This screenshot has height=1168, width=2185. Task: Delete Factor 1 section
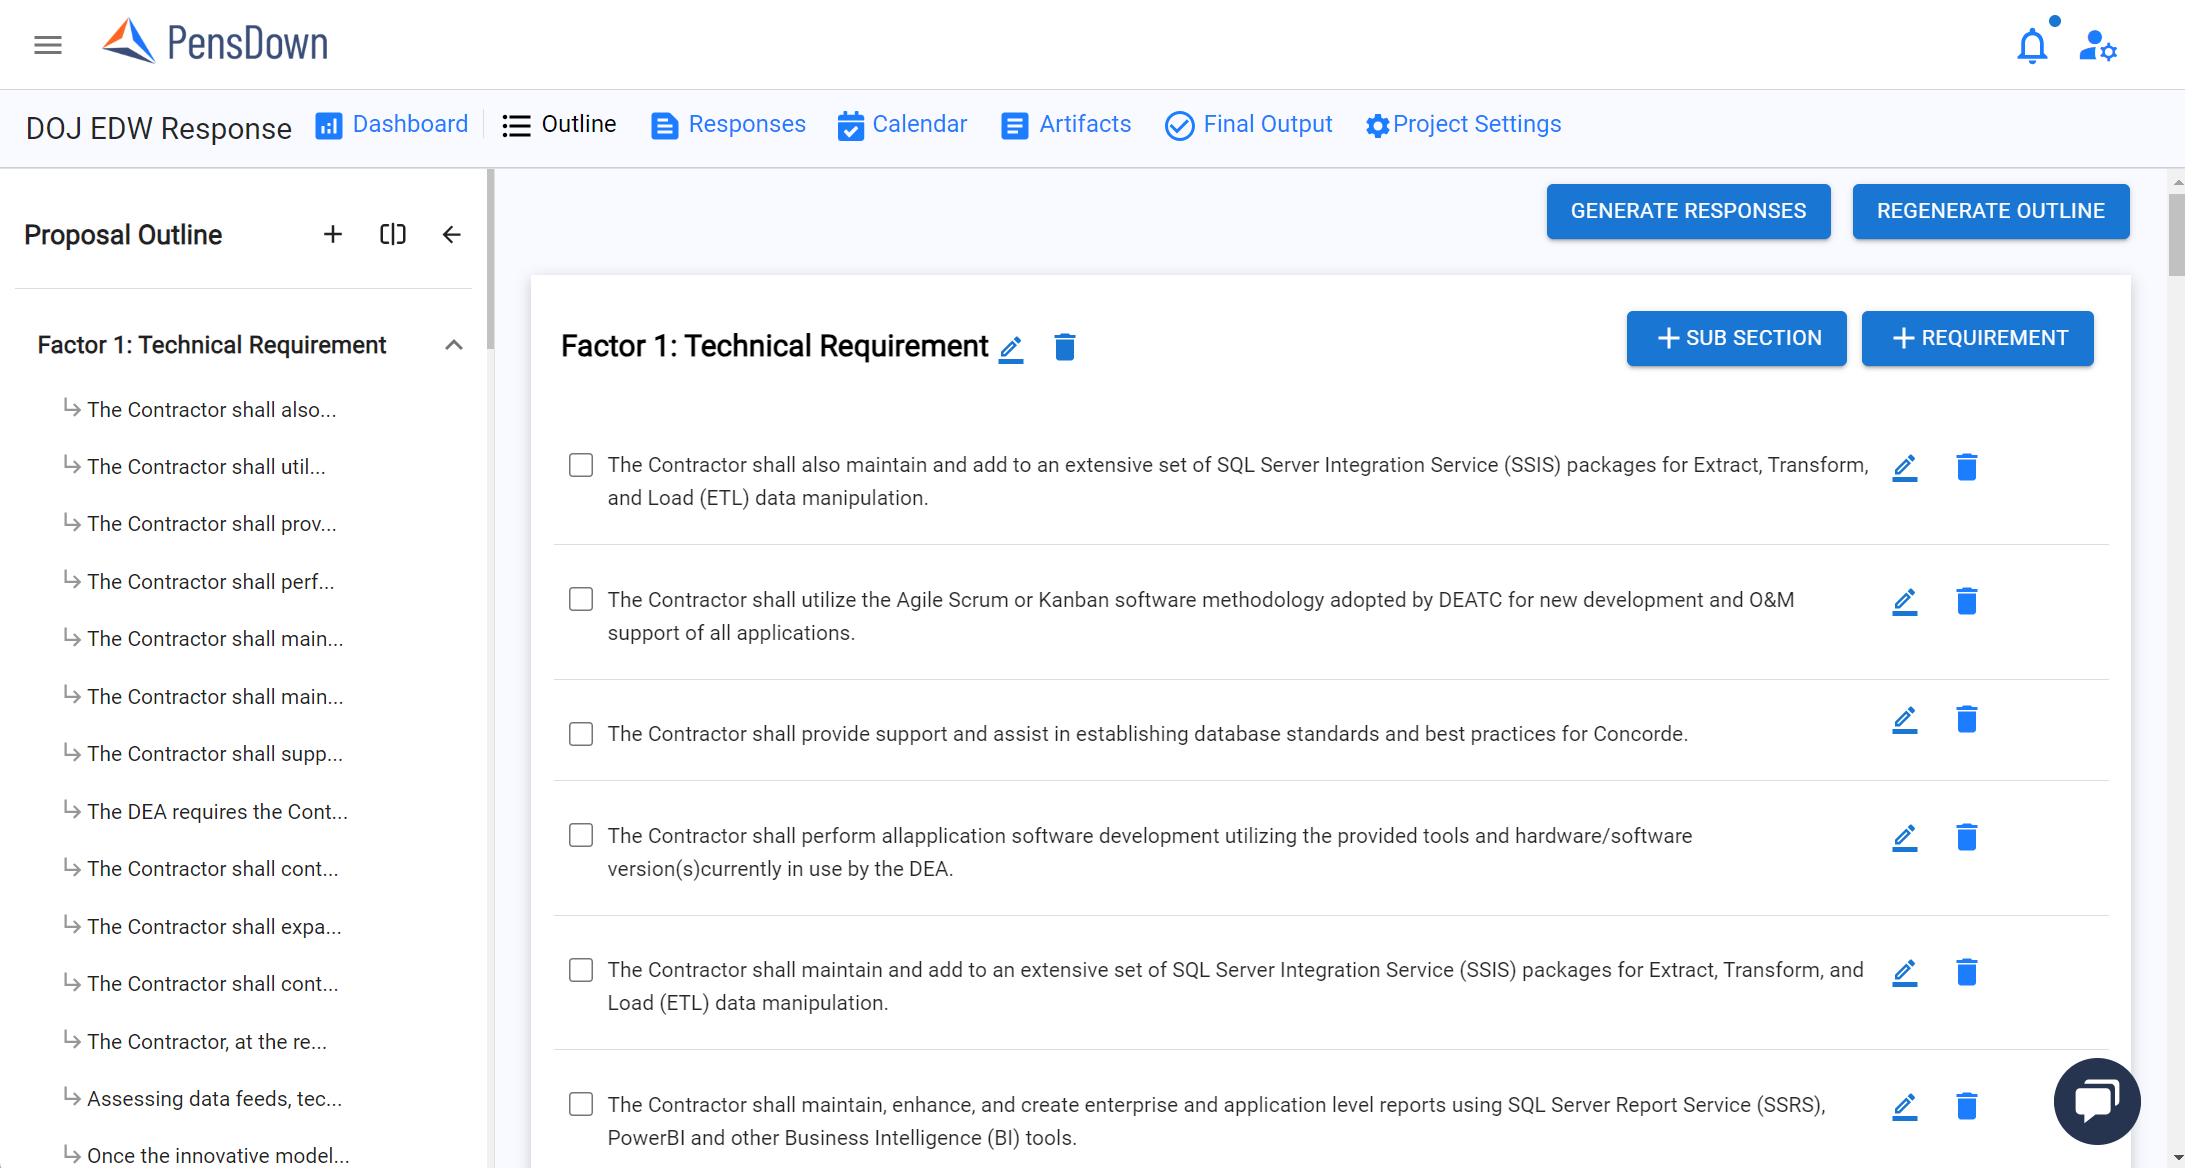click(1065, 347)
